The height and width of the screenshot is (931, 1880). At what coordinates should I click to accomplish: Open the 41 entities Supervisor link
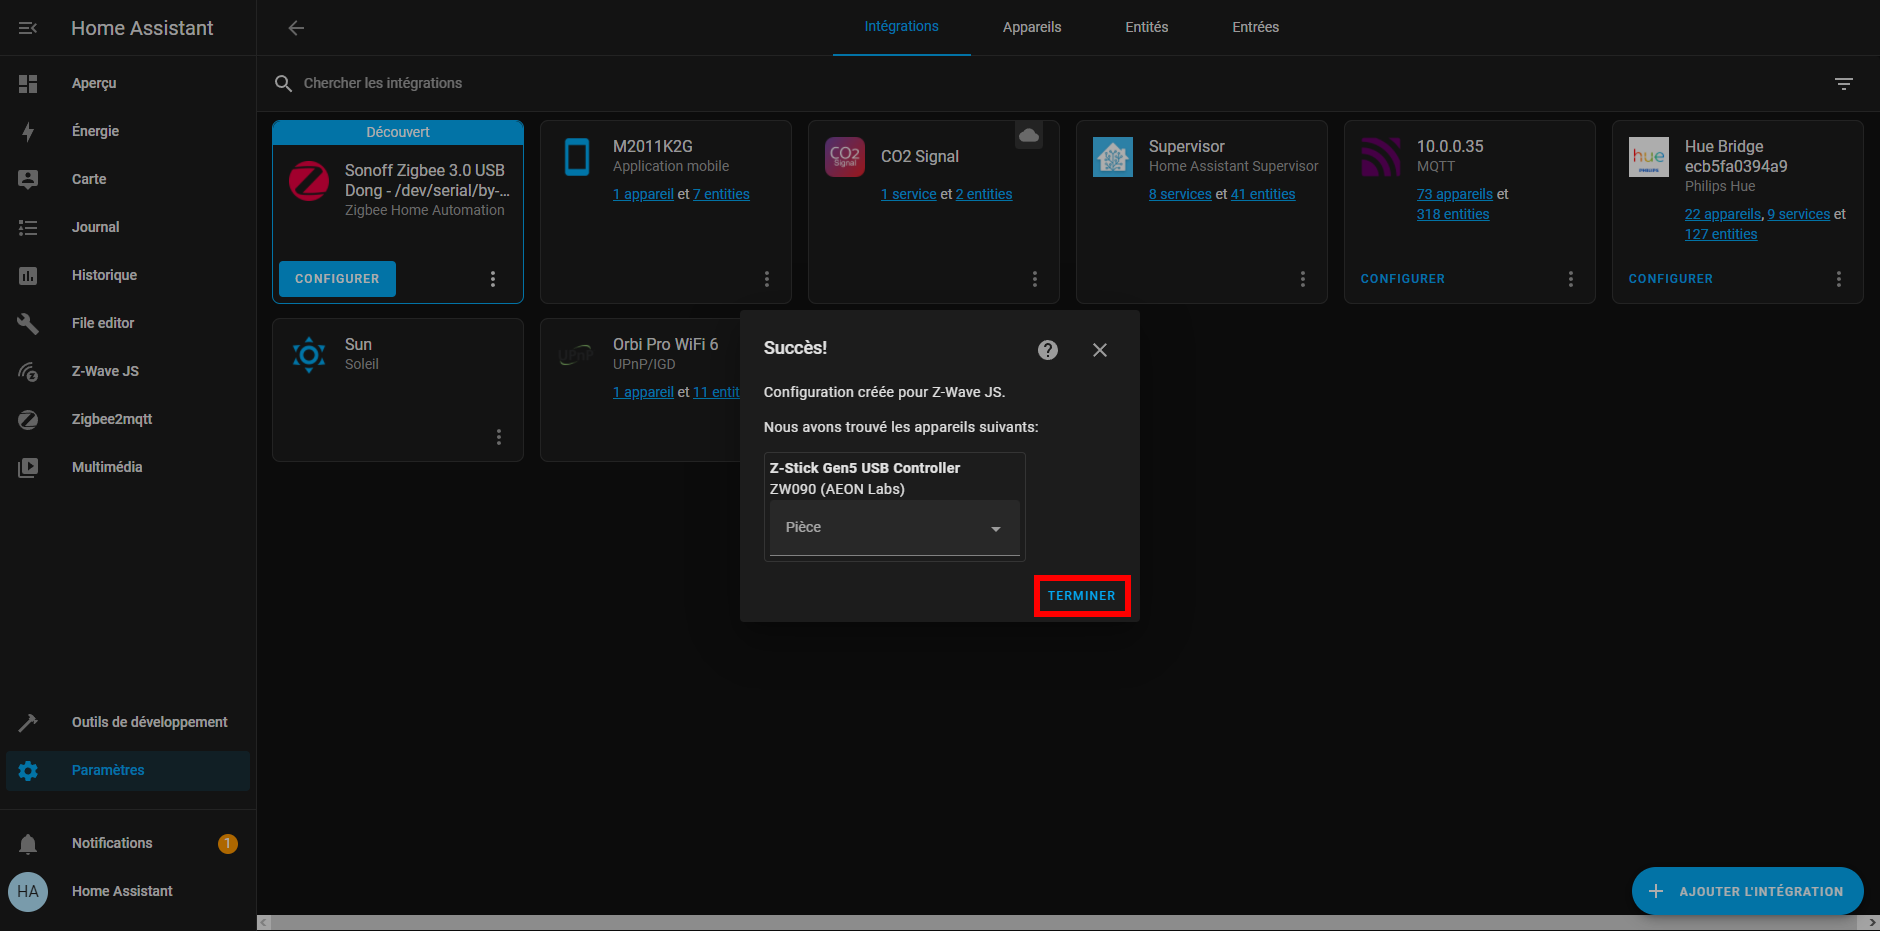tap(1263, 194)
